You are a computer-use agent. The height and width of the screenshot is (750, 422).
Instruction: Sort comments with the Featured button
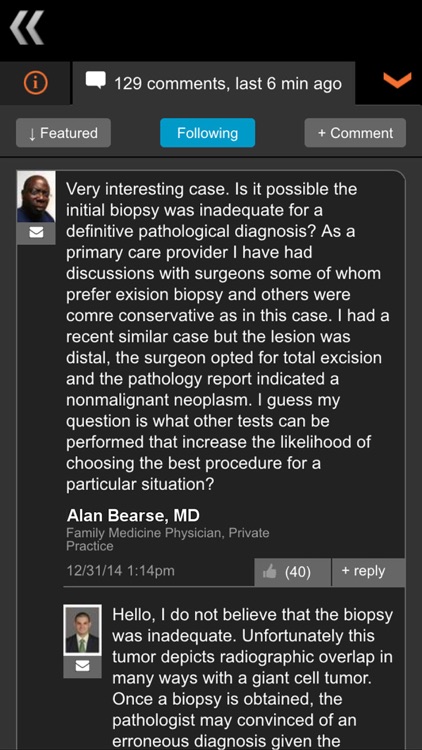tap(63, 133)
